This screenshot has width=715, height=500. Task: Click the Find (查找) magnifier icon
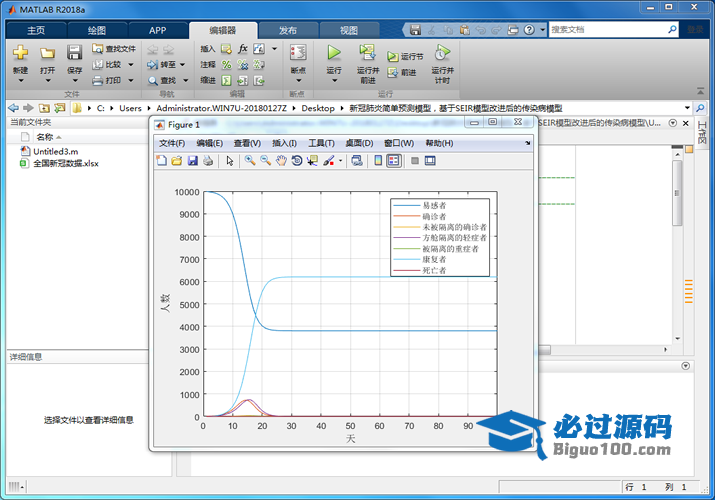coord(152,80)
